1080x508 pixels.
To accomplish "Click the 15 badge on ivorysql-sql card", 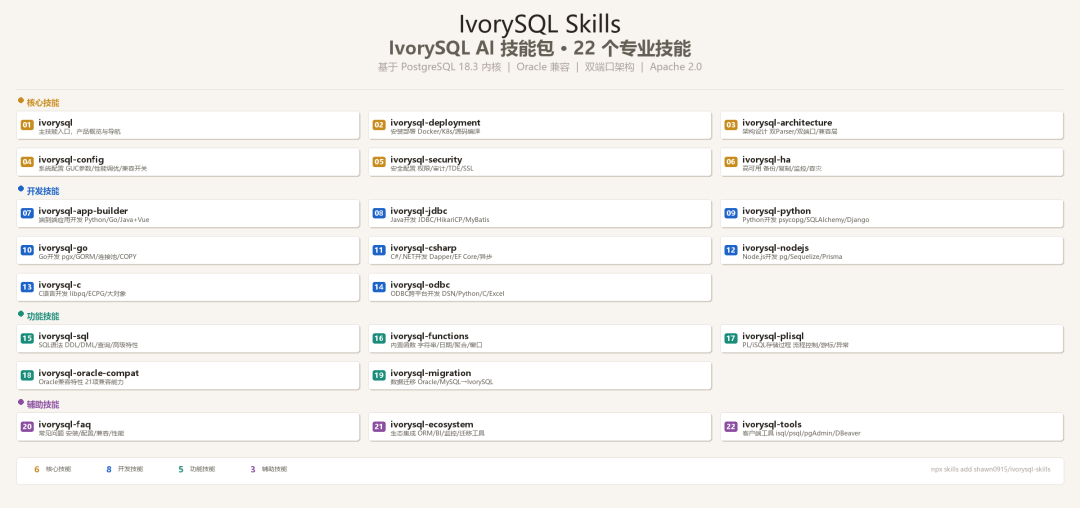I will click(x=27, y=339).
